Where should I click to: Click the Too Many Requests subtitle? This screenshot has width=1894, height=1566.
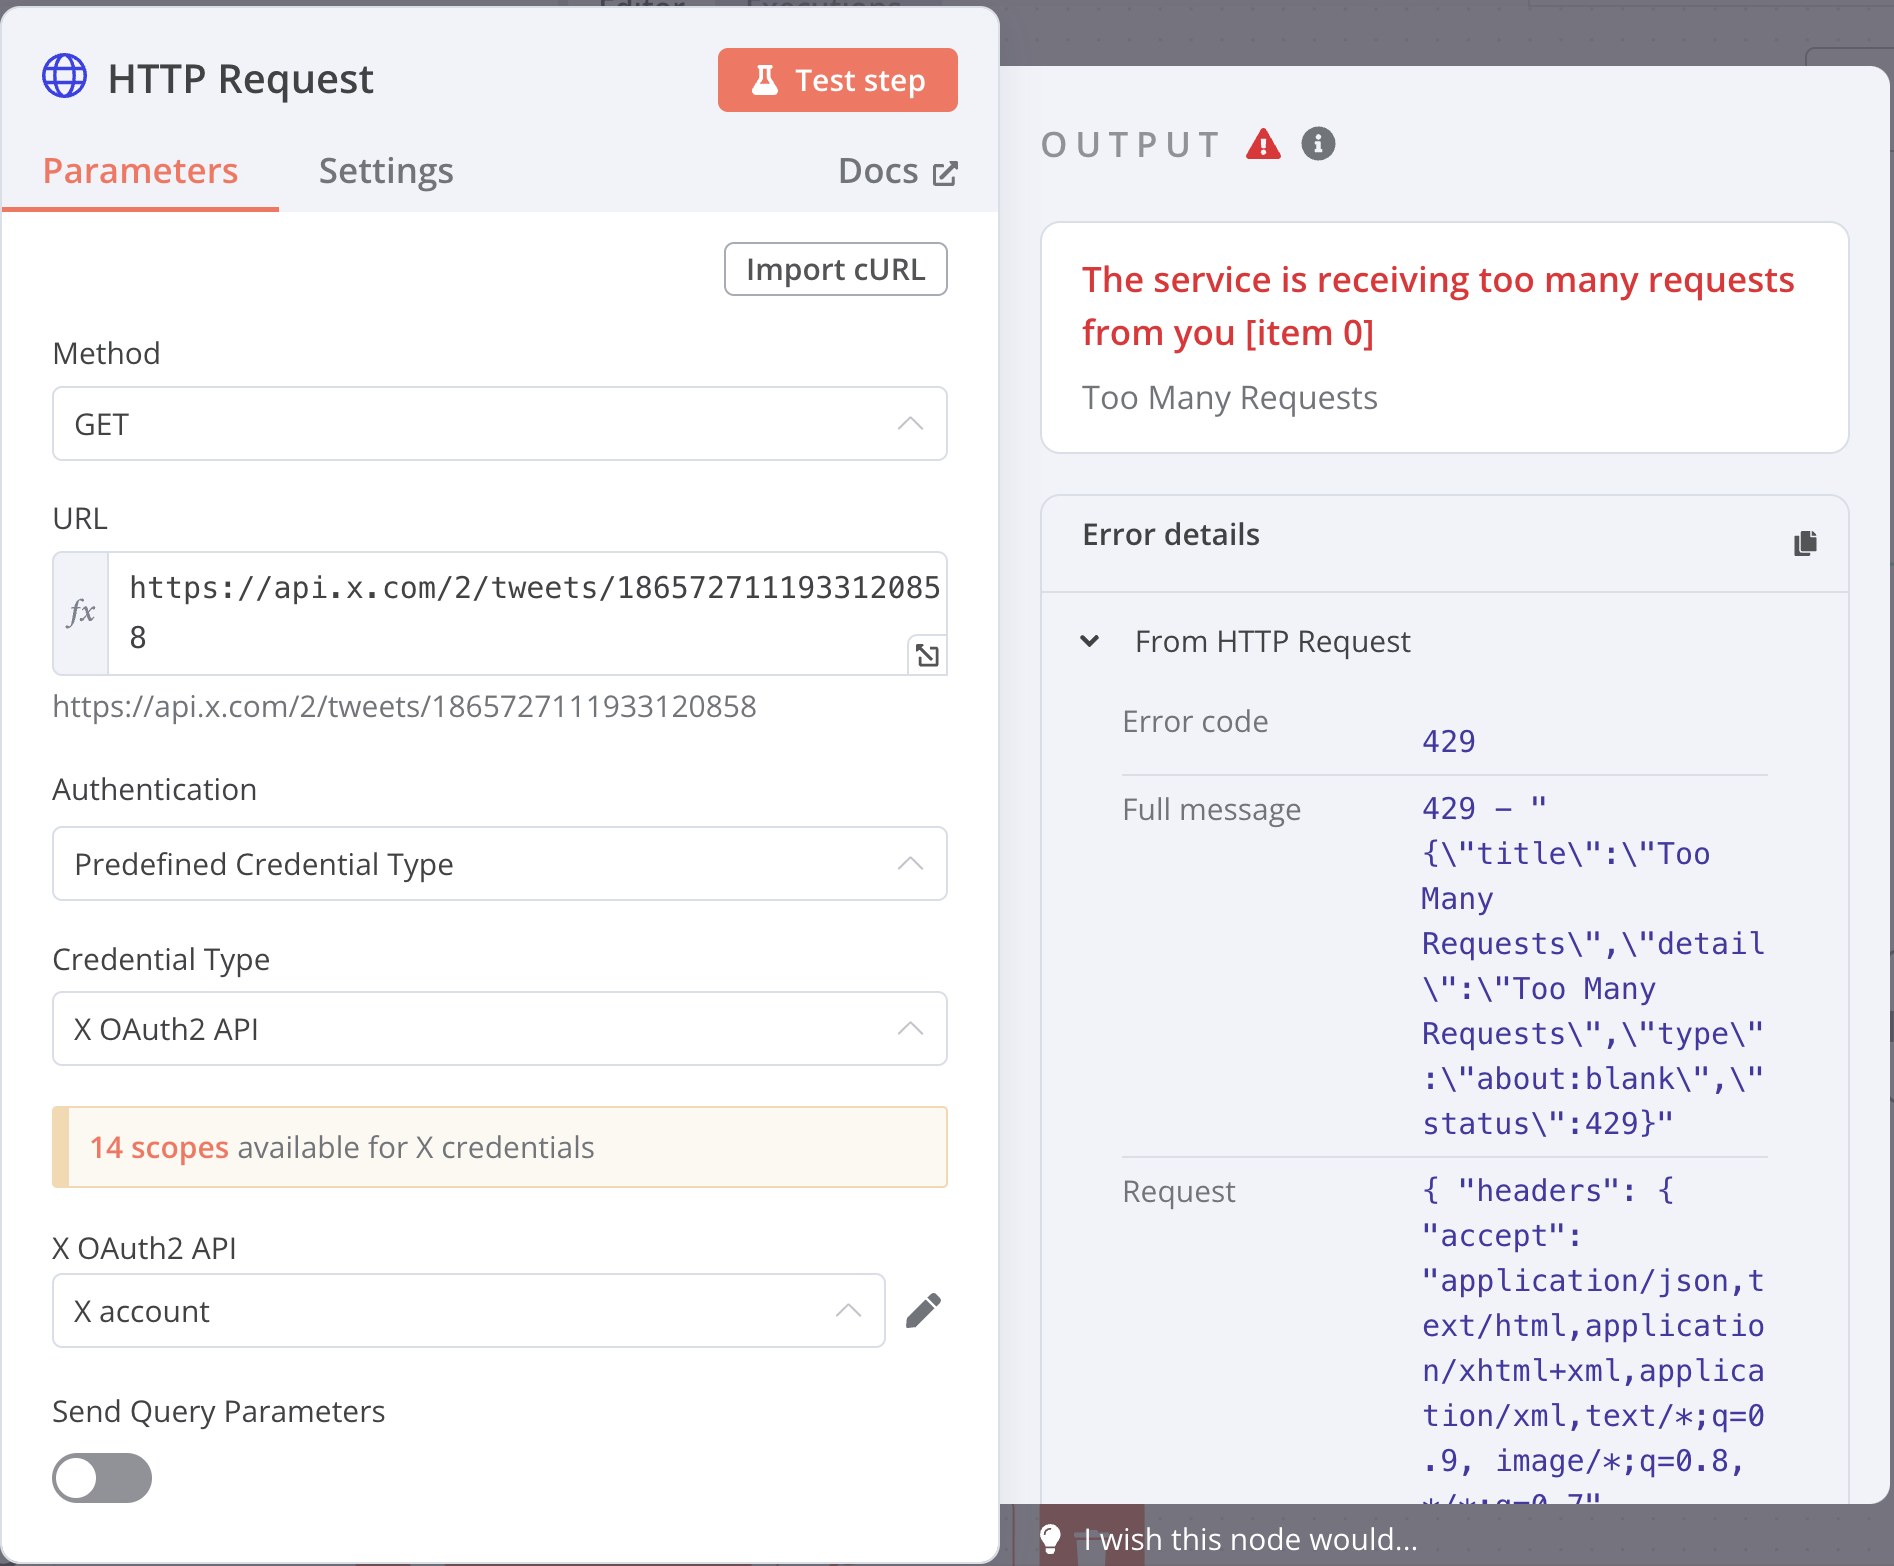tap(1230, 398)
